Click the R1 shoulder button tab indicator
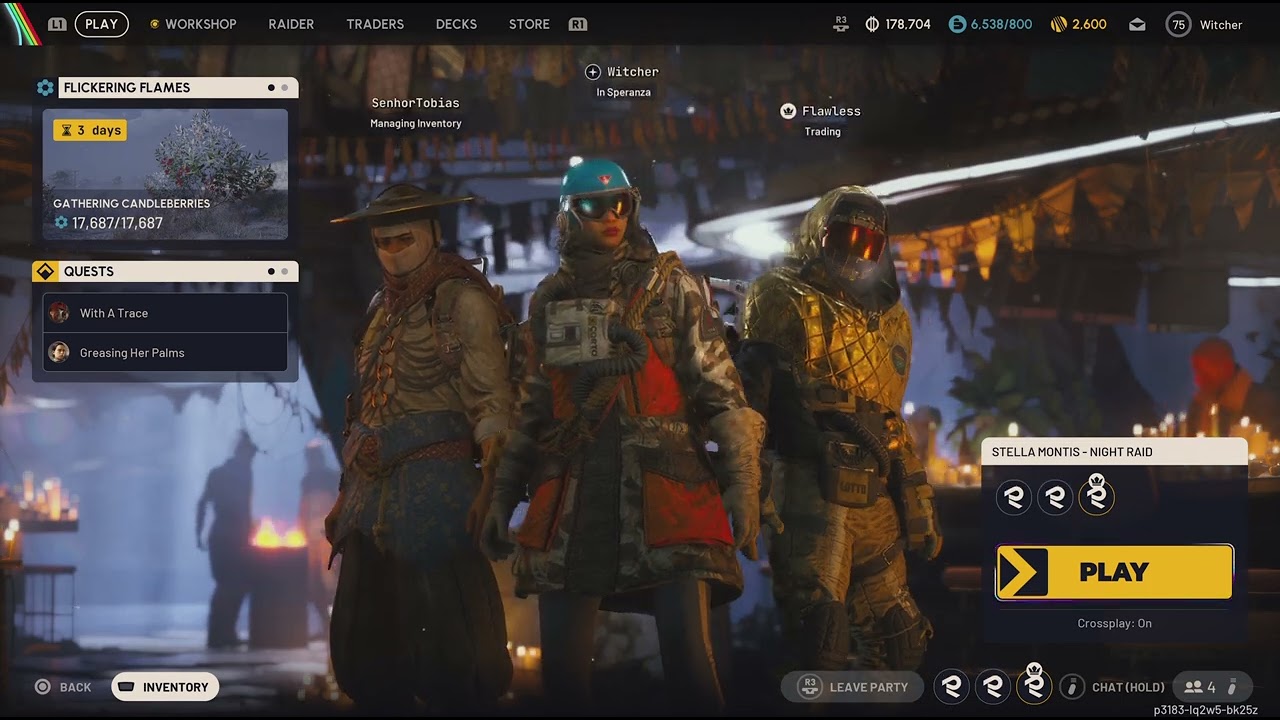This screenshot has height=720, width=1280. click(577, 24)
